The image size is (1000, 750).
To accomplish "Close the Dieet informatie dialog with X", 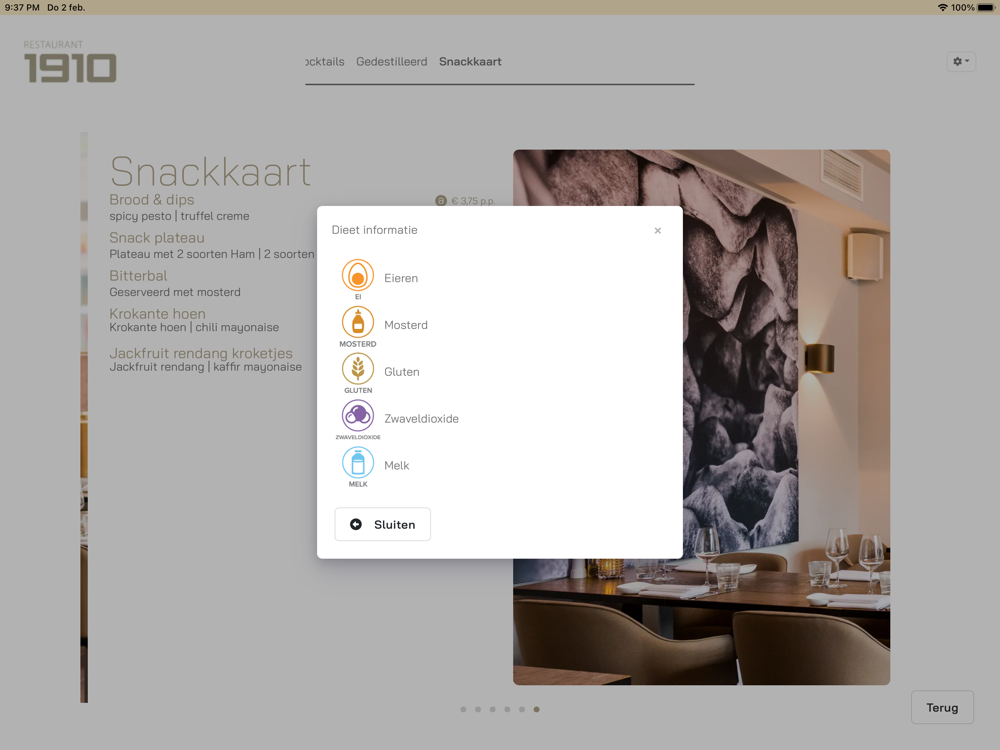I will coord(658,231).
